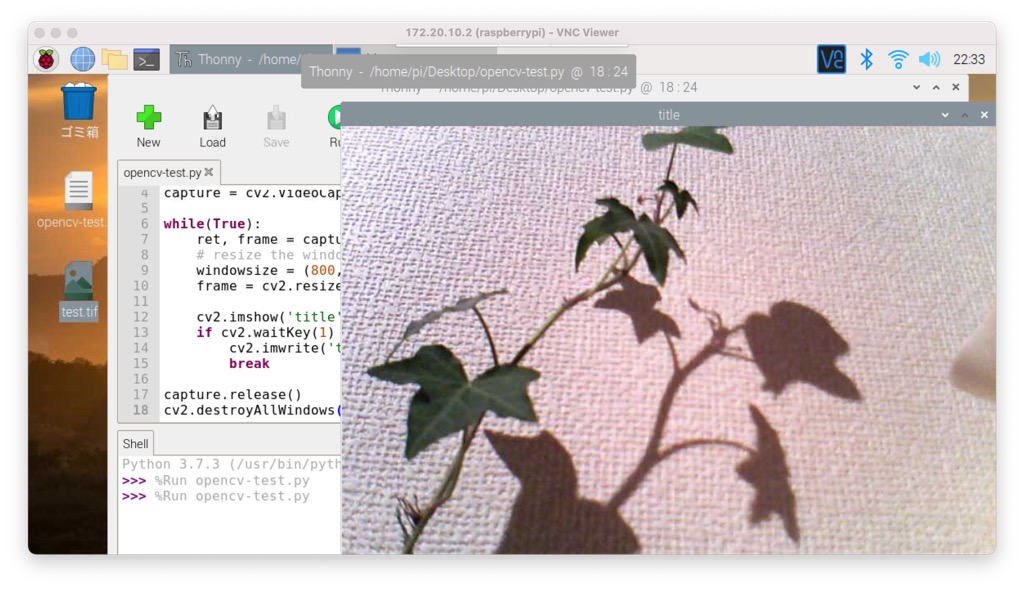Click the clock showing 22:33

pos(969,59)
